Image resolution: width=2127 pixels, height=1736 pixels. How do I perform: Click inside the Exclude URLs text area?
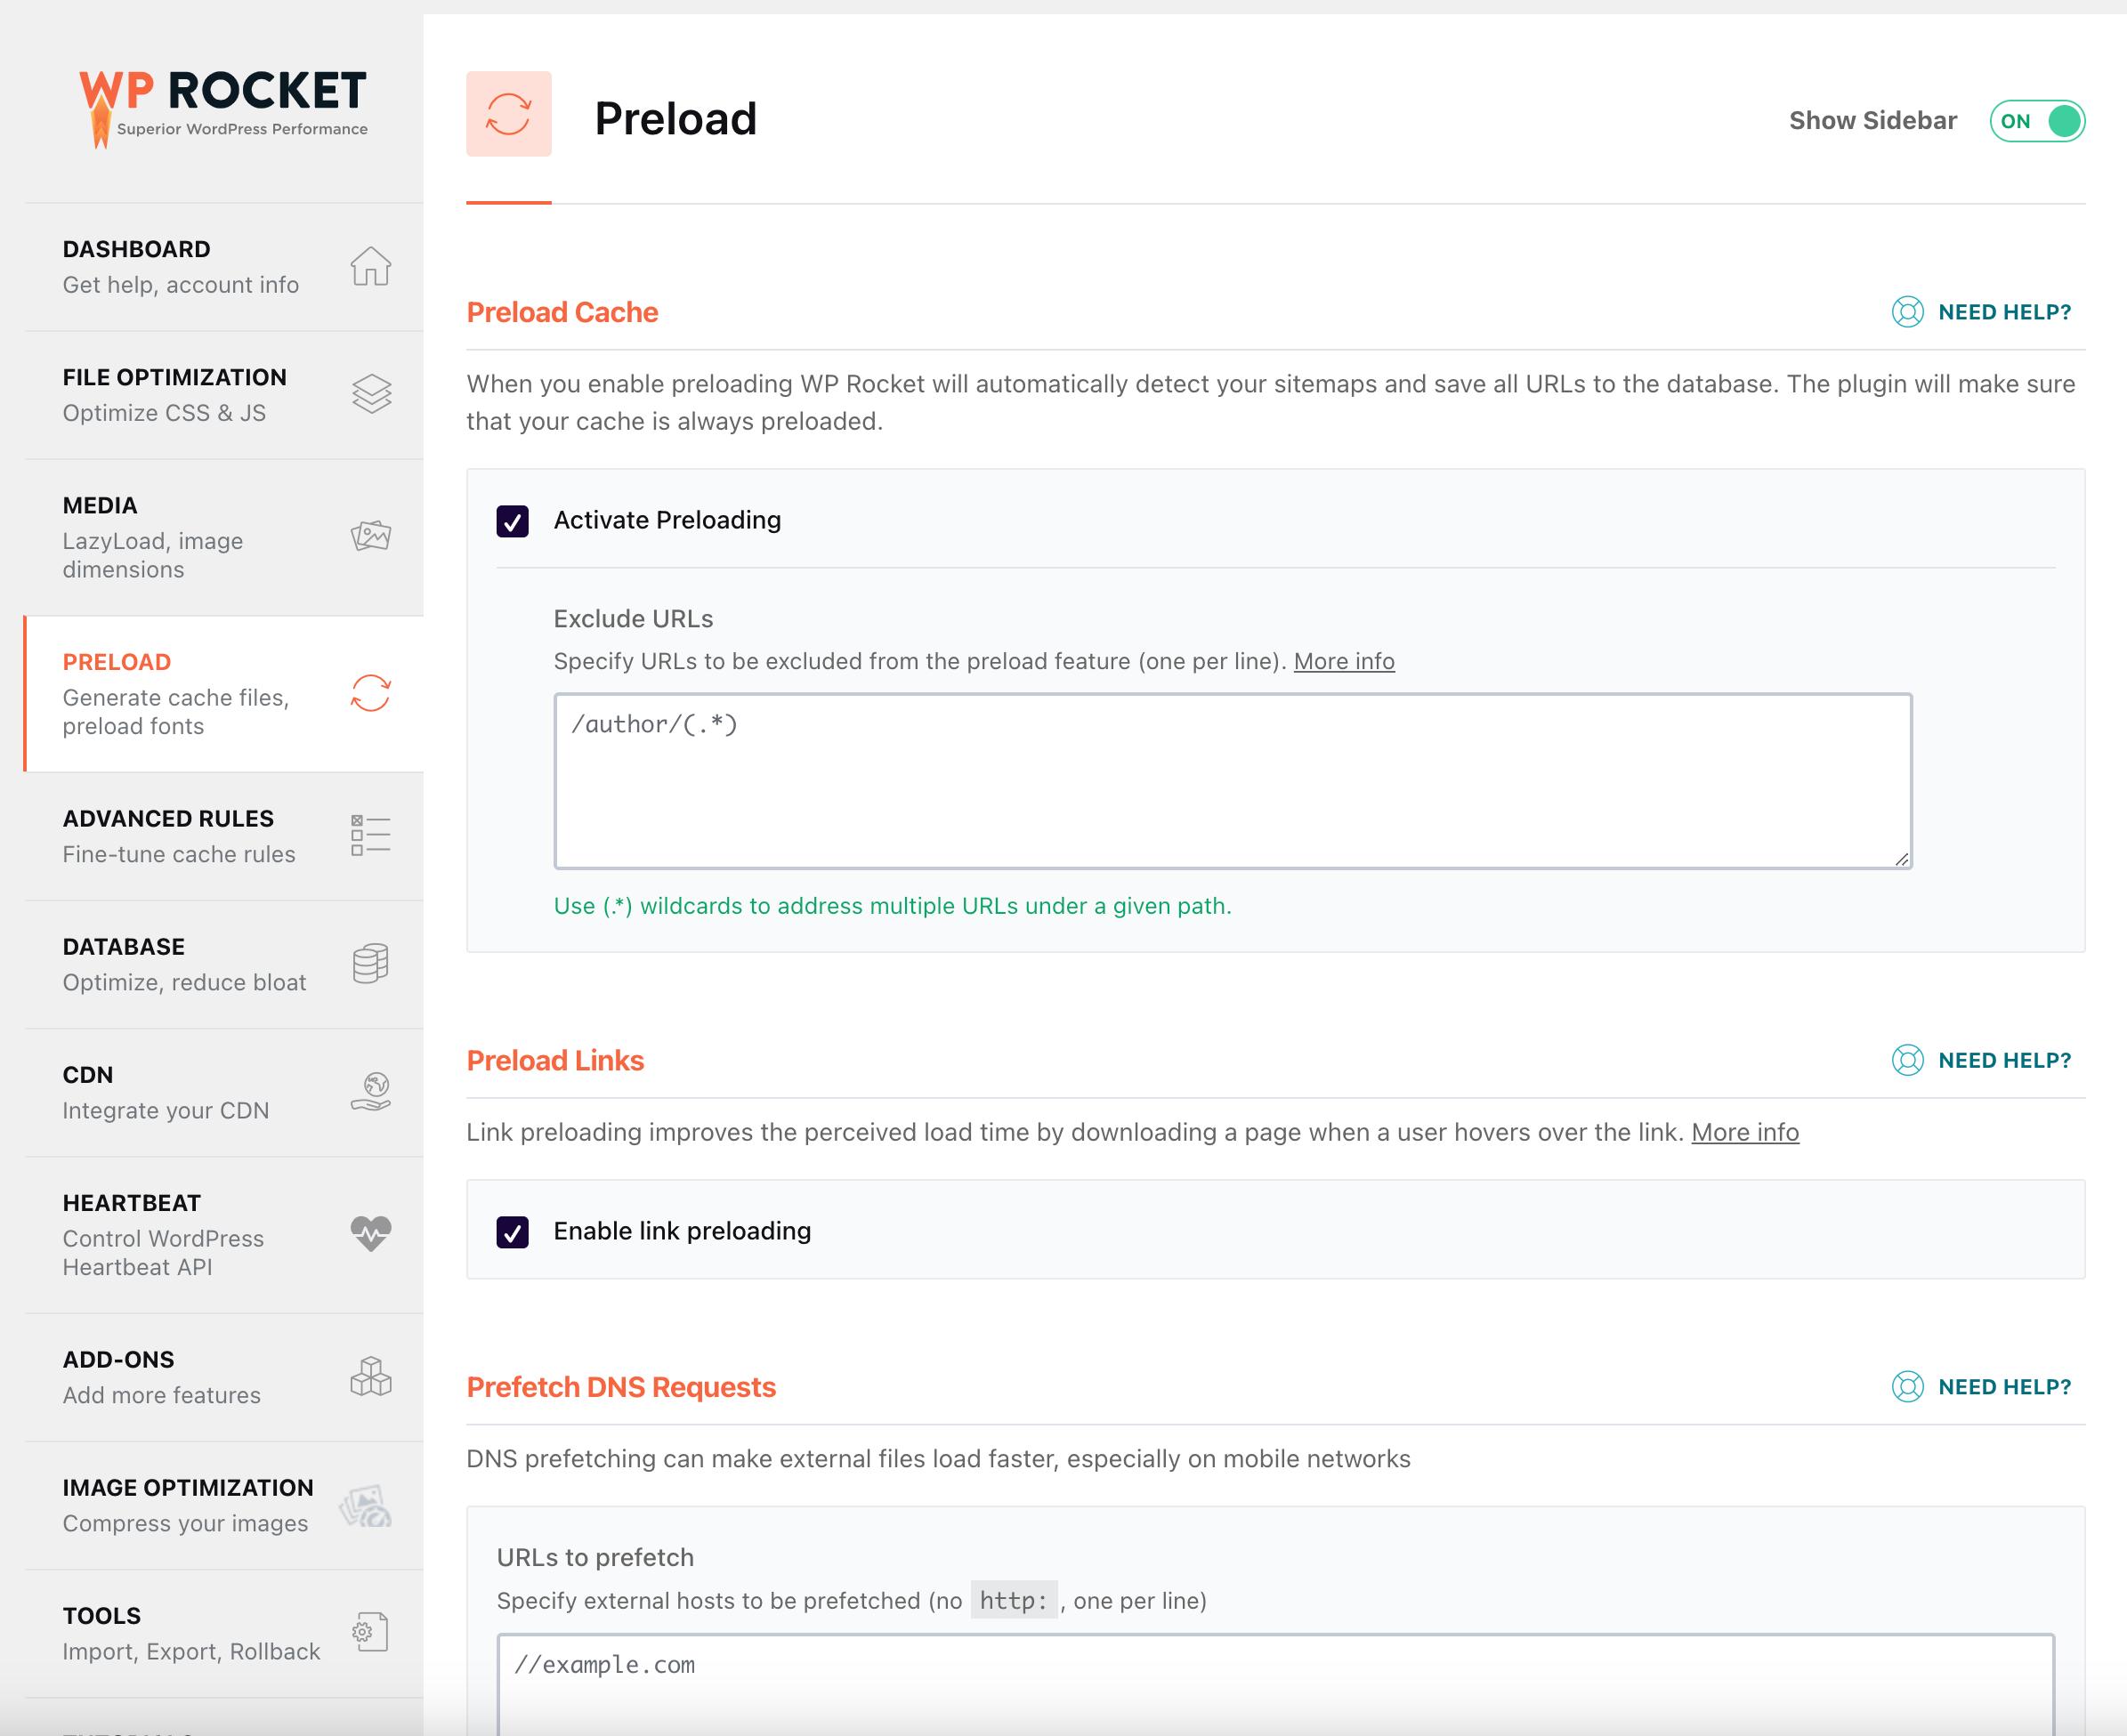coord(1233,781)
